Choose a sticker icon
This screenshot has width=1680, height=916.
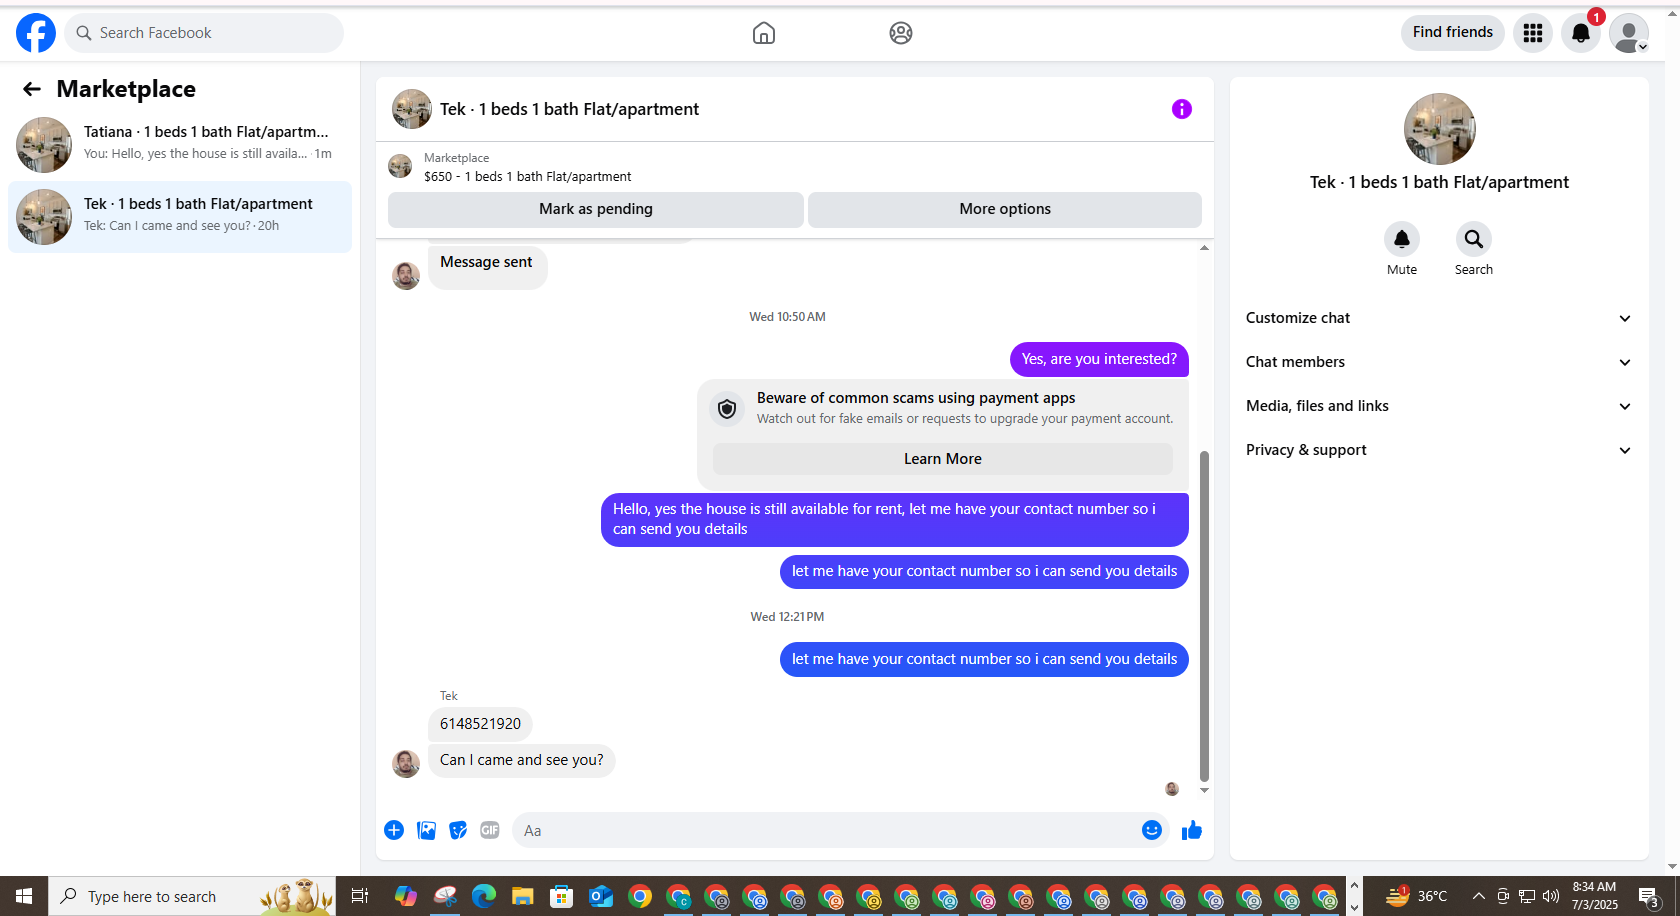click(458, 830)
